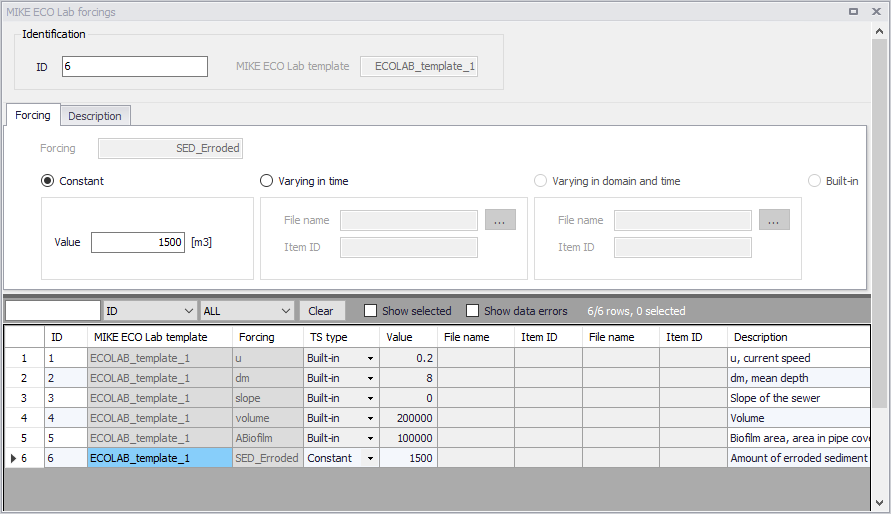Image resolution: width=891 pixels, height=514 pixels.
Task: Open TS type dropdown for SED_Erroded row
Action: 370,458
